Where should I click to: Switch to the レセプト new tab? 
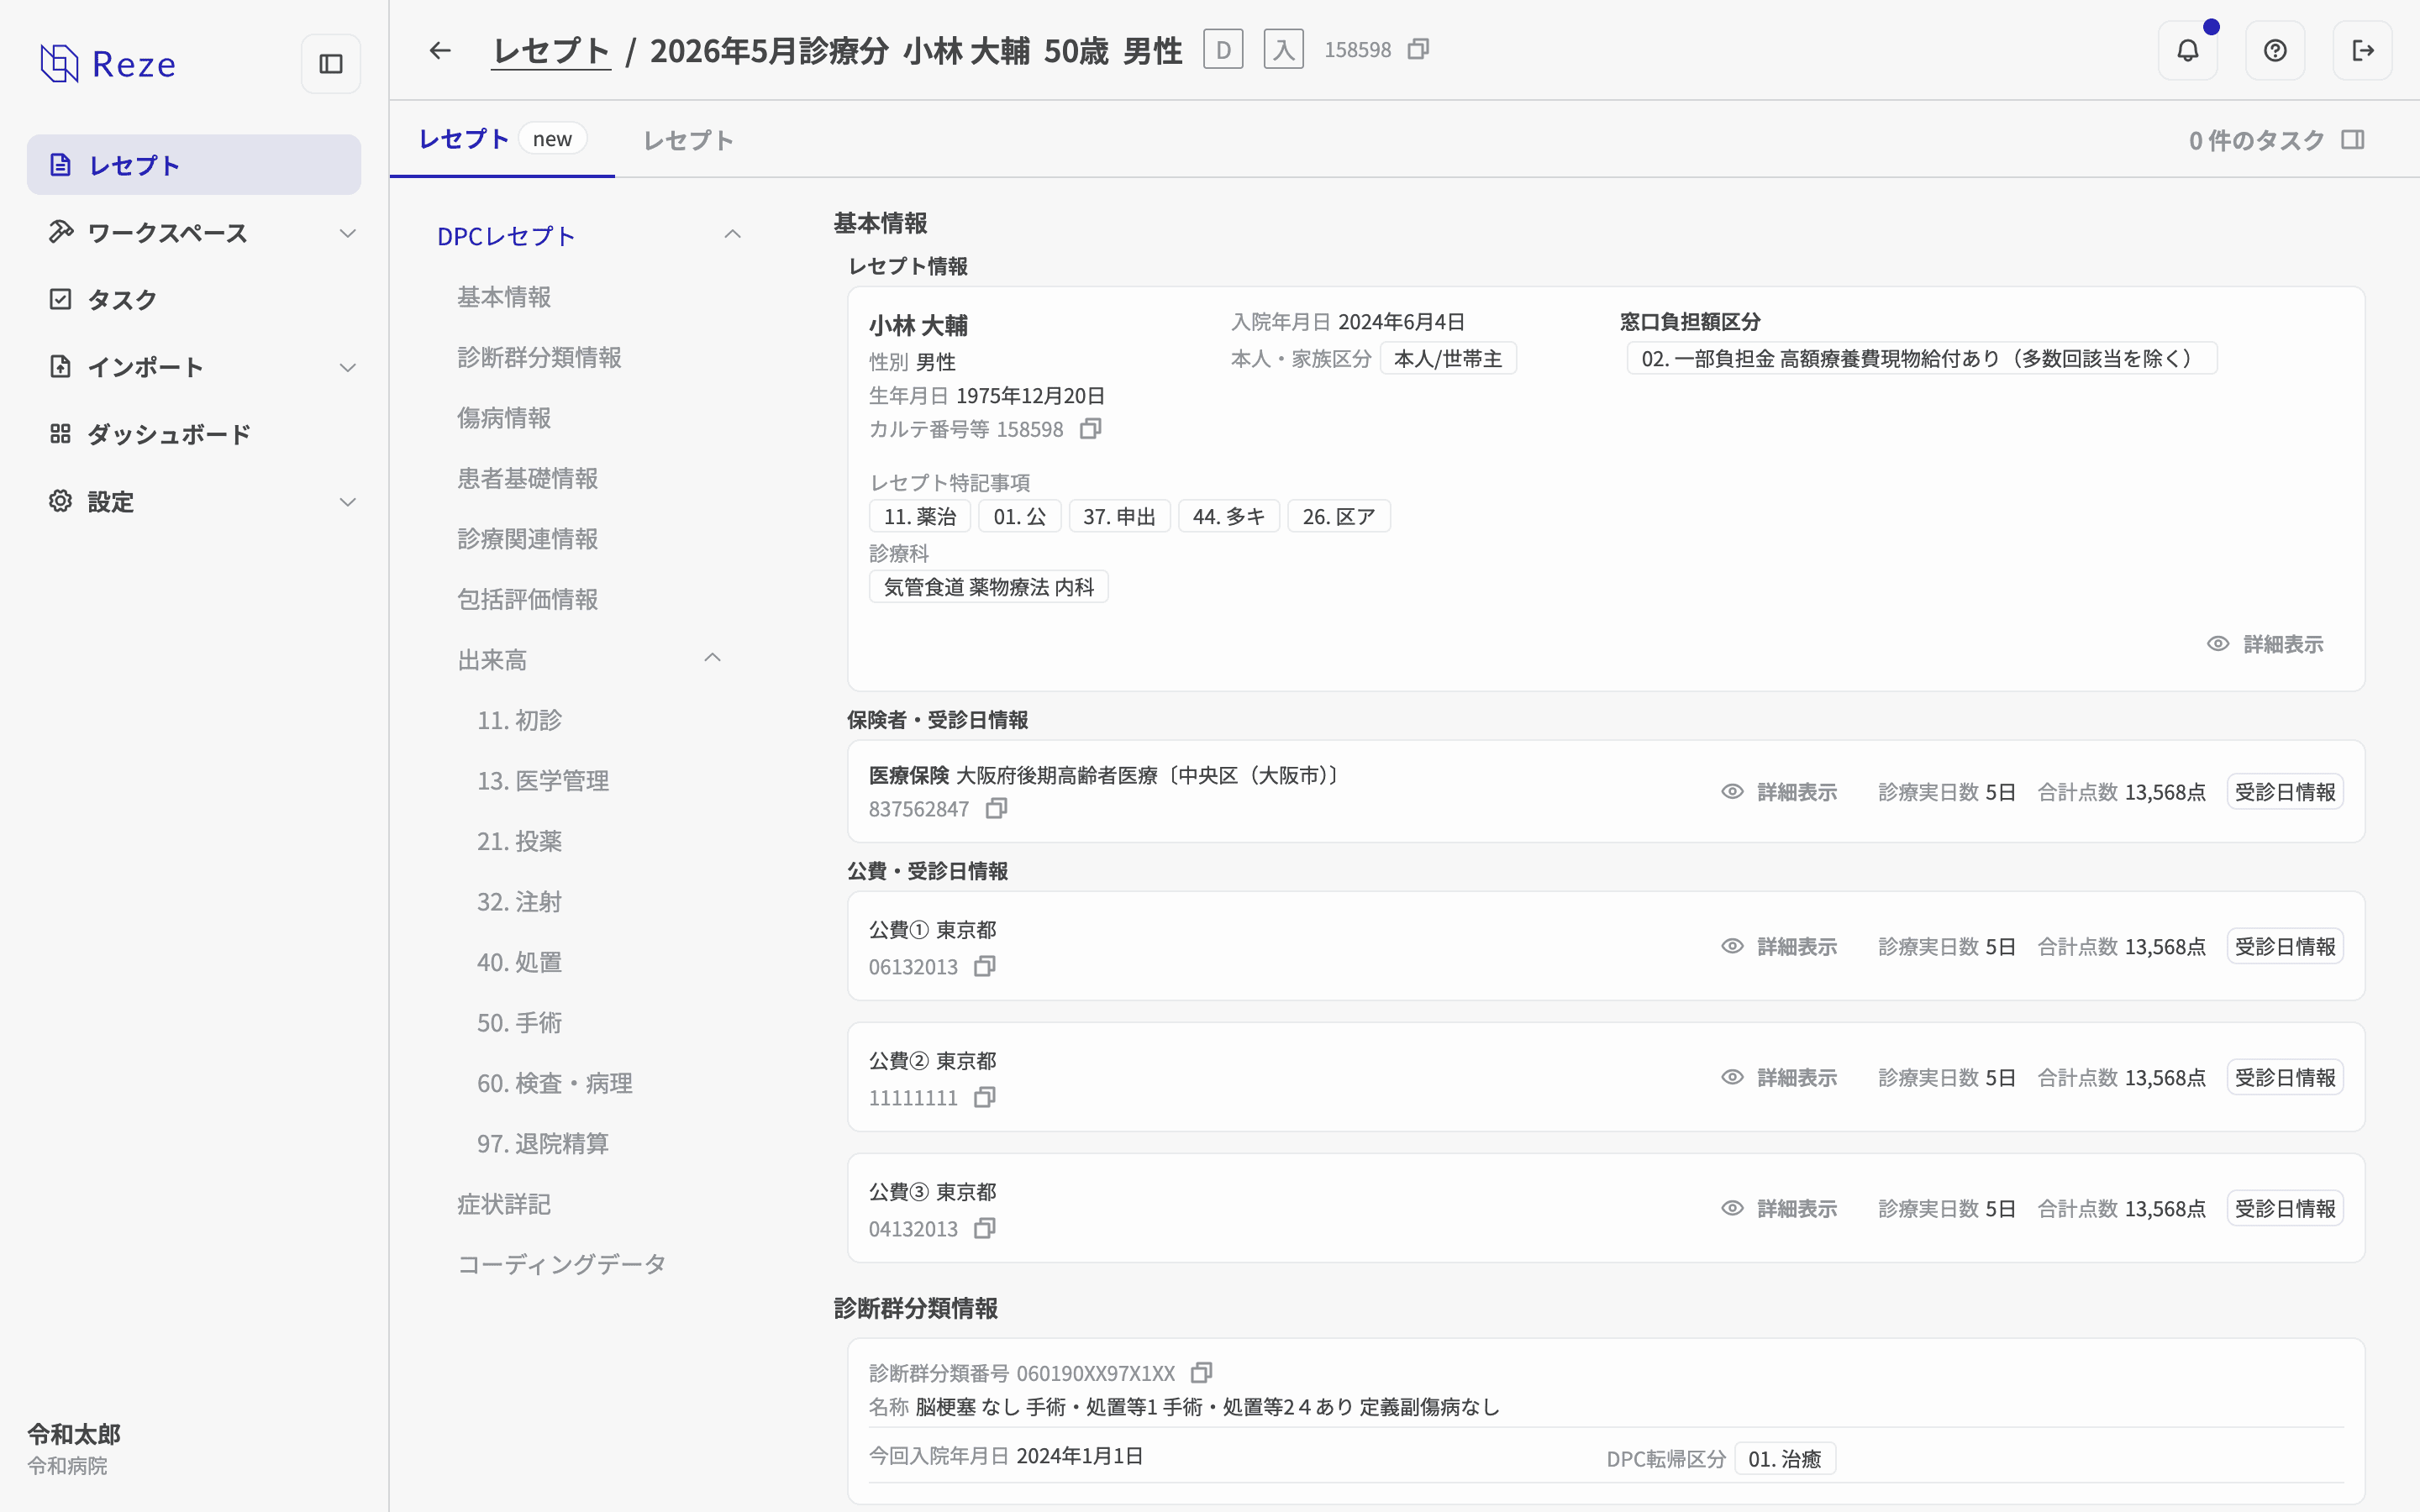tap(502, 139)
